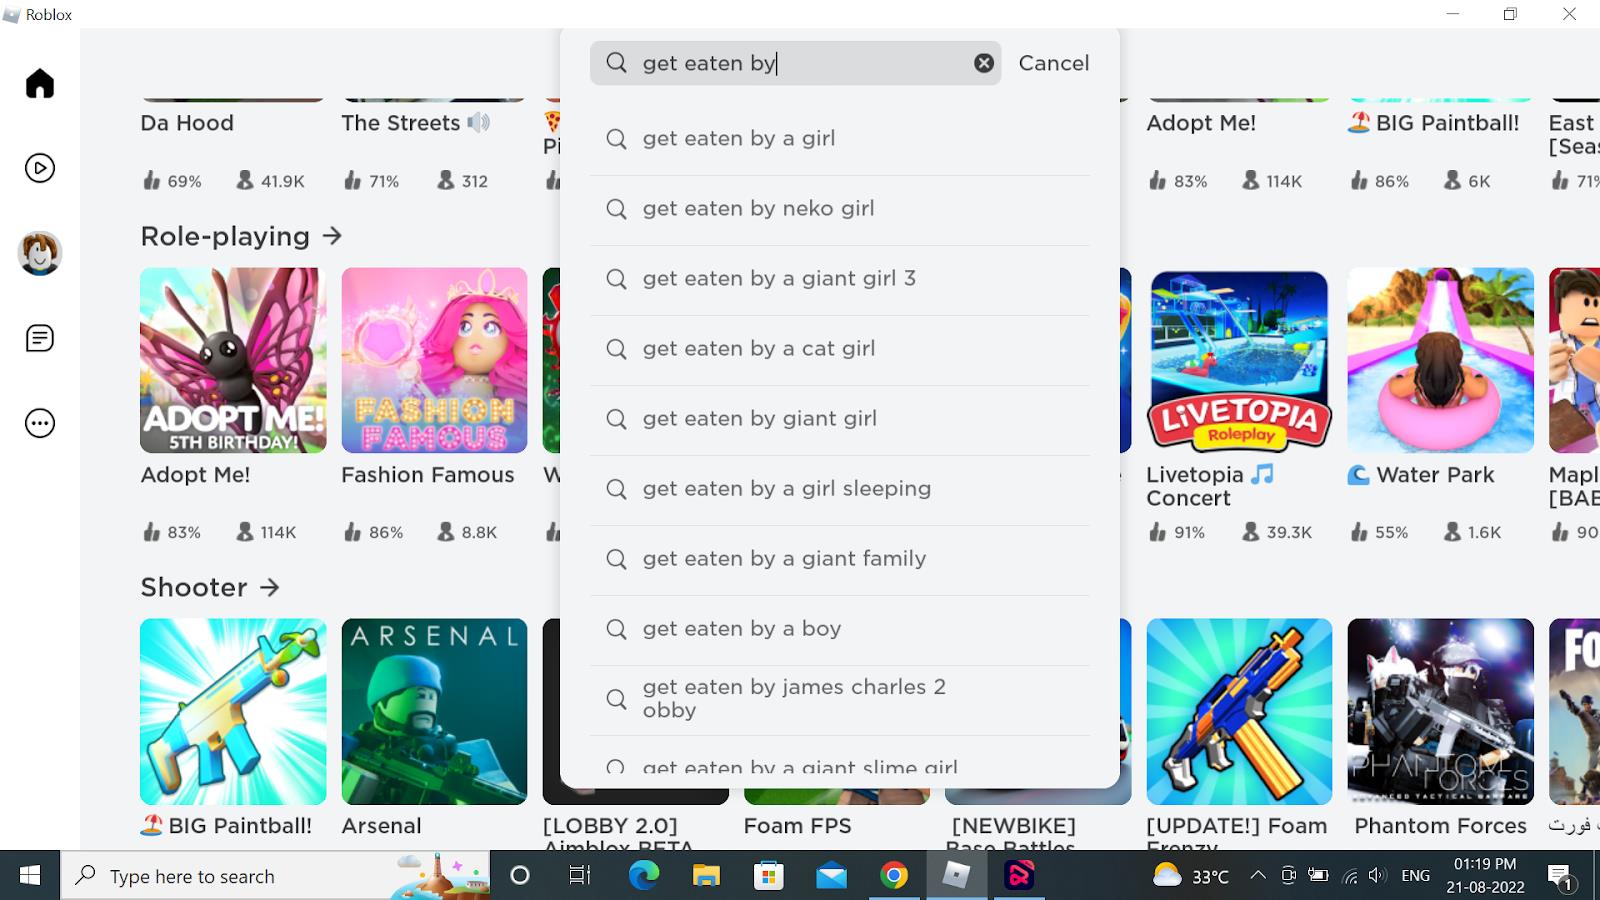Click the 'Da Hood' game title
The width and height of the screenshot is (1600, 900).
(187, 123)
